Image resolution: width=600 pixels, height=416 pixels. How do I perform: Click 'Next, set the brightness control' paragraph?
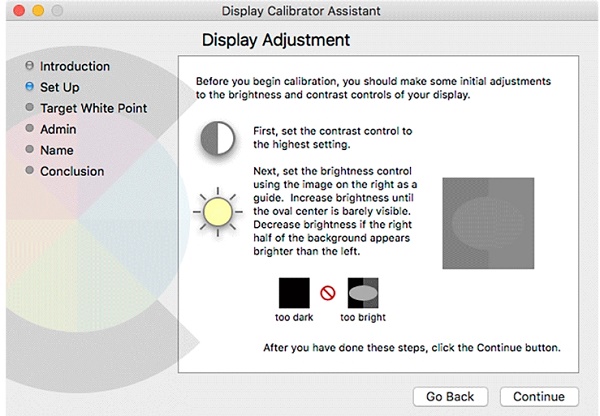(x=335, y=211)
